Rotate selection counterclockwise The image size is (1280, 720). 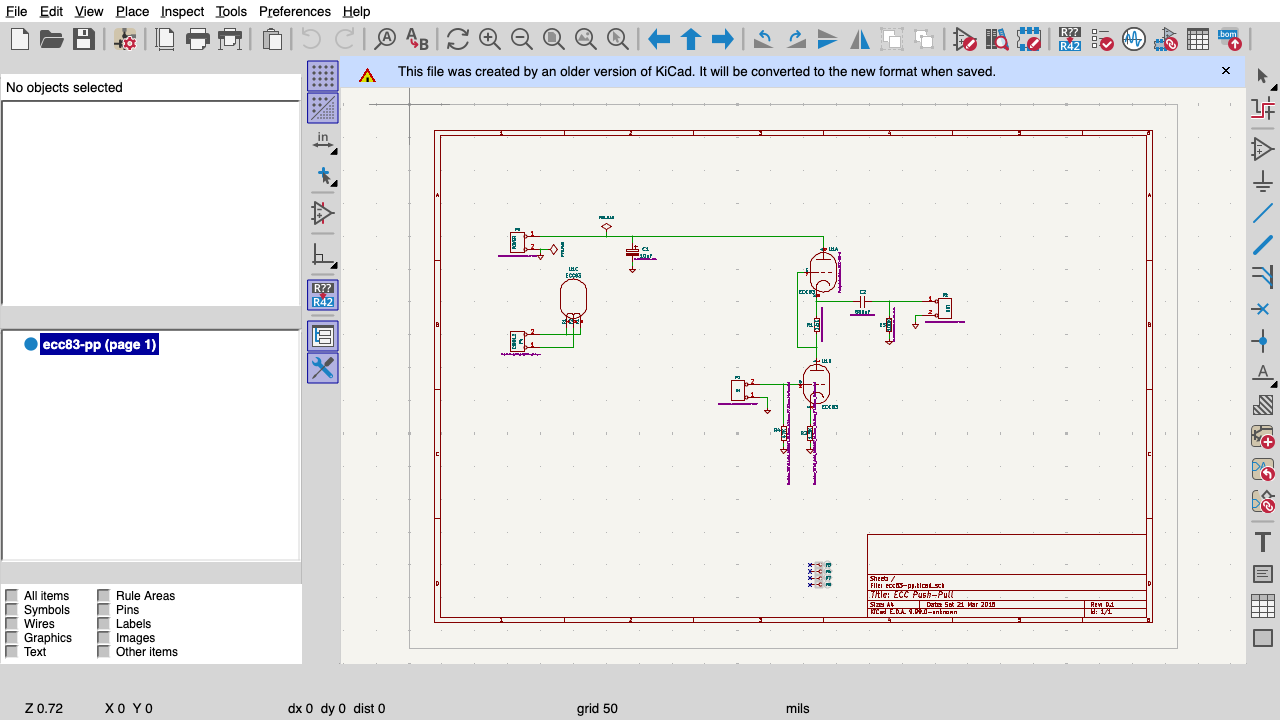[x=764, y=39]
